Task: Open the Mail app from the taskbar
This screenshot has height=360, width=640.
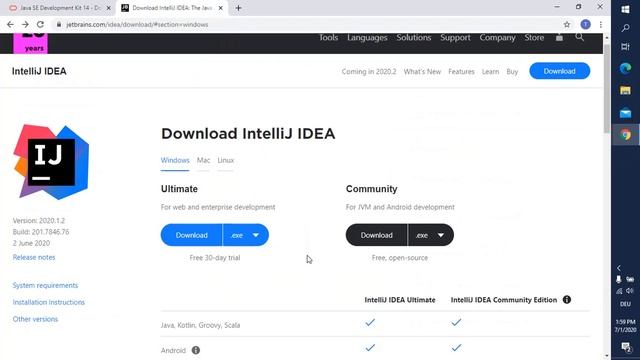Action: tap(625, 113)
